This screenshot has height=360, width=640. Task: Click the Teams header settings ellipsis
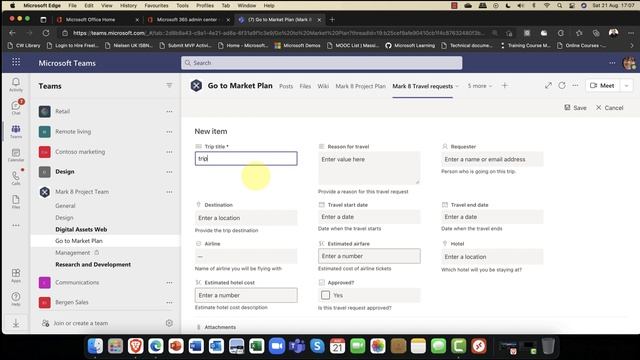pyautogui.click(x=612, y=63)
